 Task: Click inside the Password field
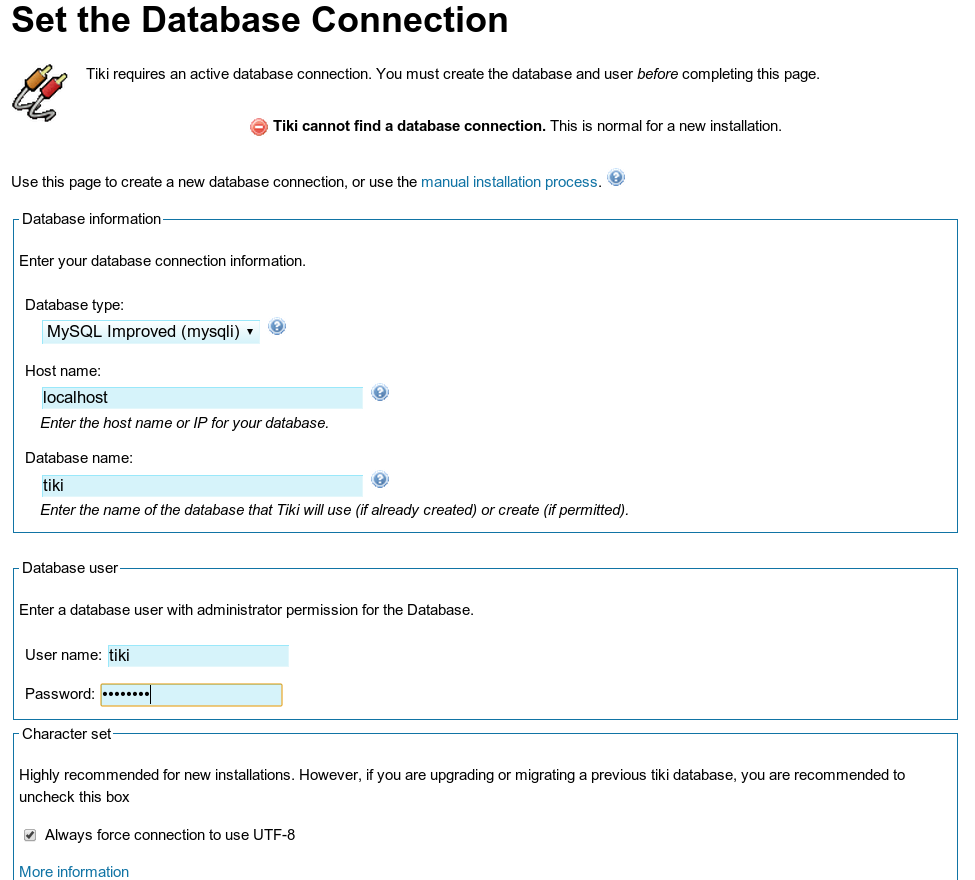pos(191,695)
